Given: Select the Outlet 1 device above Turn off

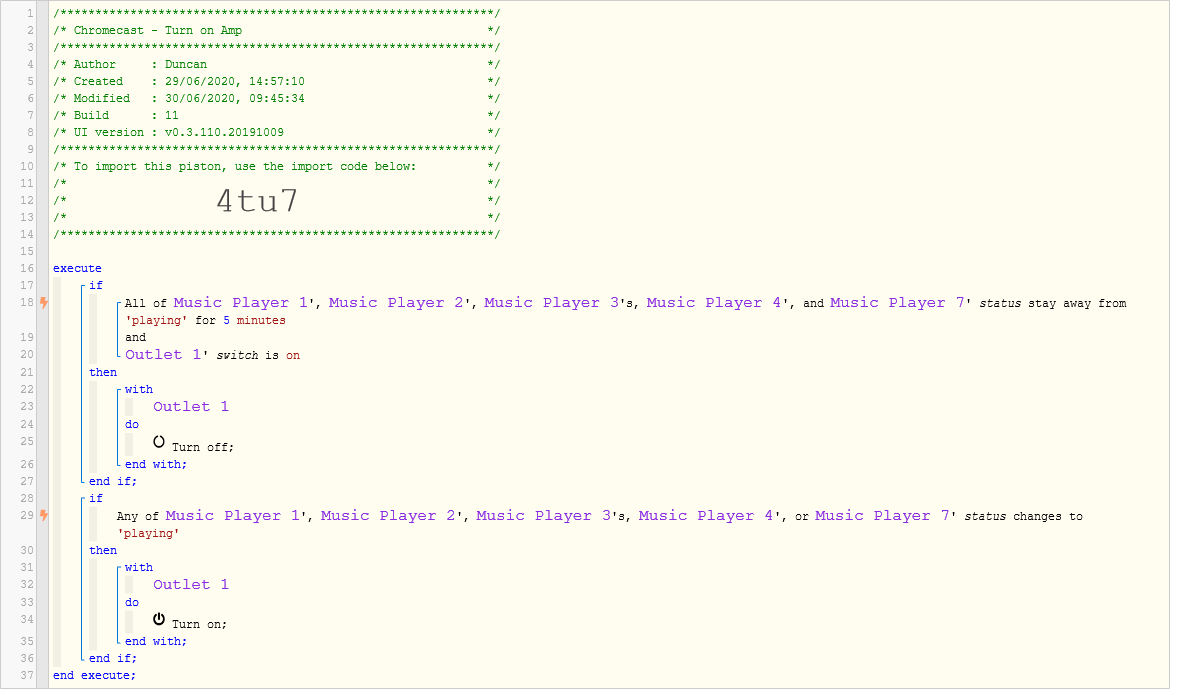Looking at the screenshot, I should coord(191,406).
